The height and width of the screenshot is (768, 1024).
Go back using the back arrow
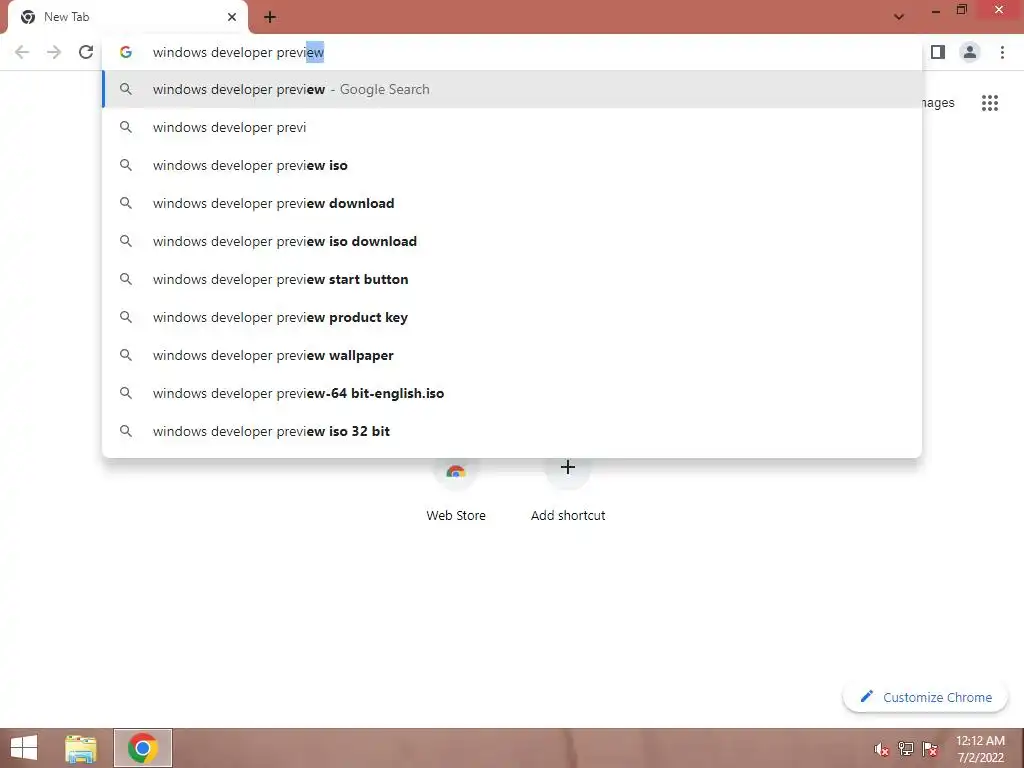click(22, 52)
